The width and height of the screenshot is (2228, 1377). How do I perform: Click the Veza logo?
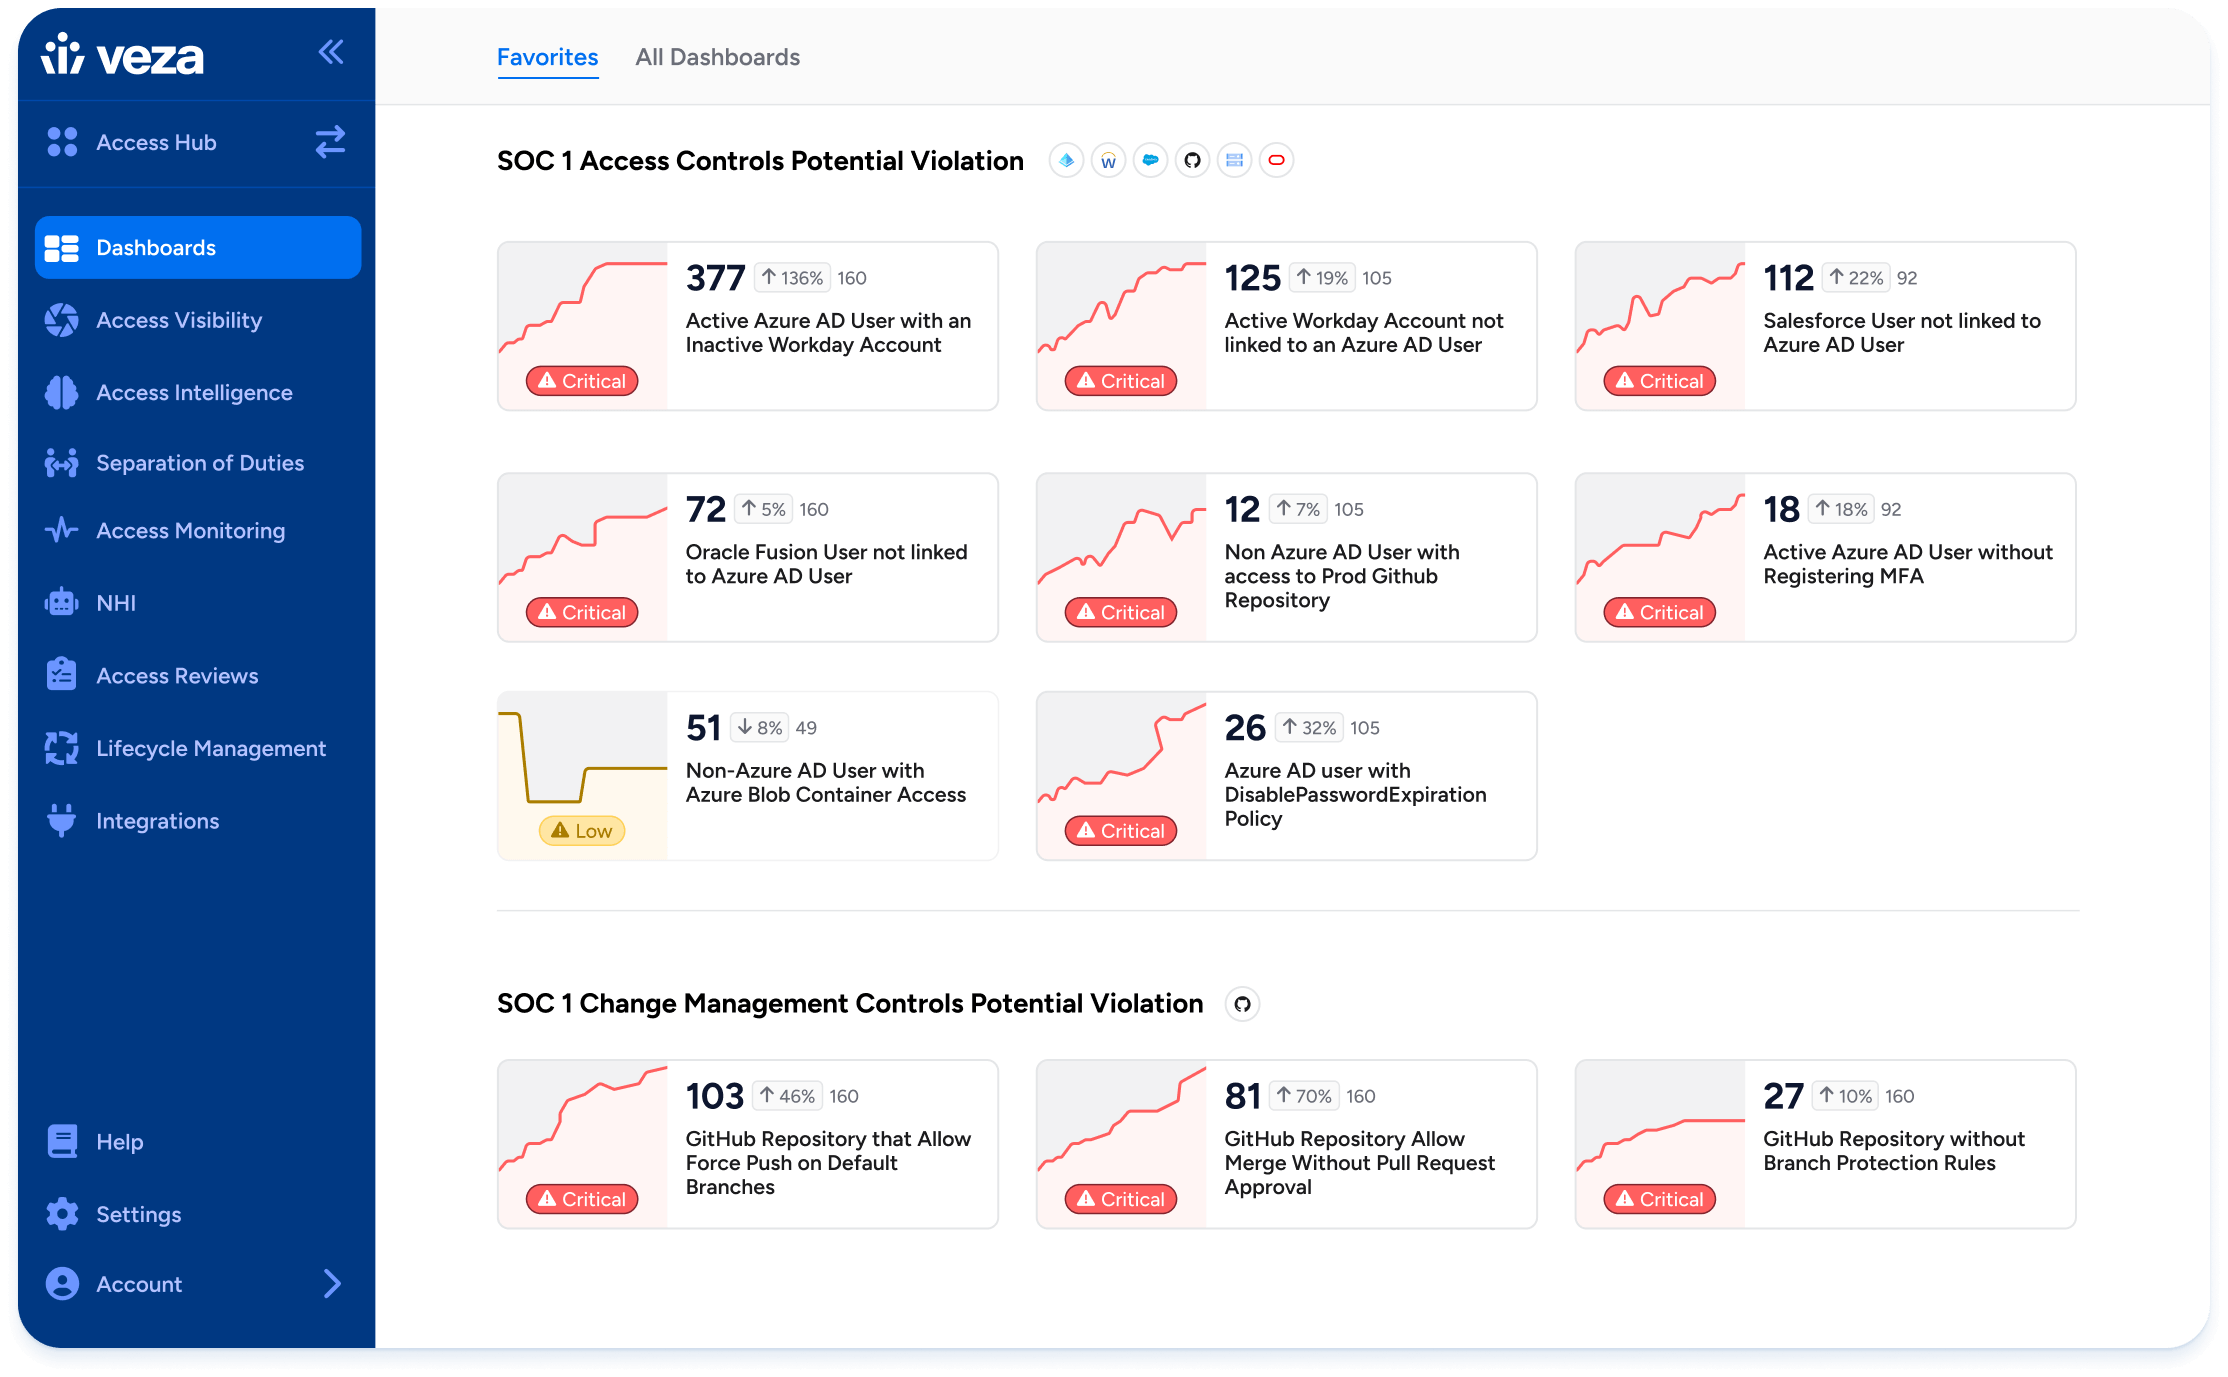[x=123, y=55]
